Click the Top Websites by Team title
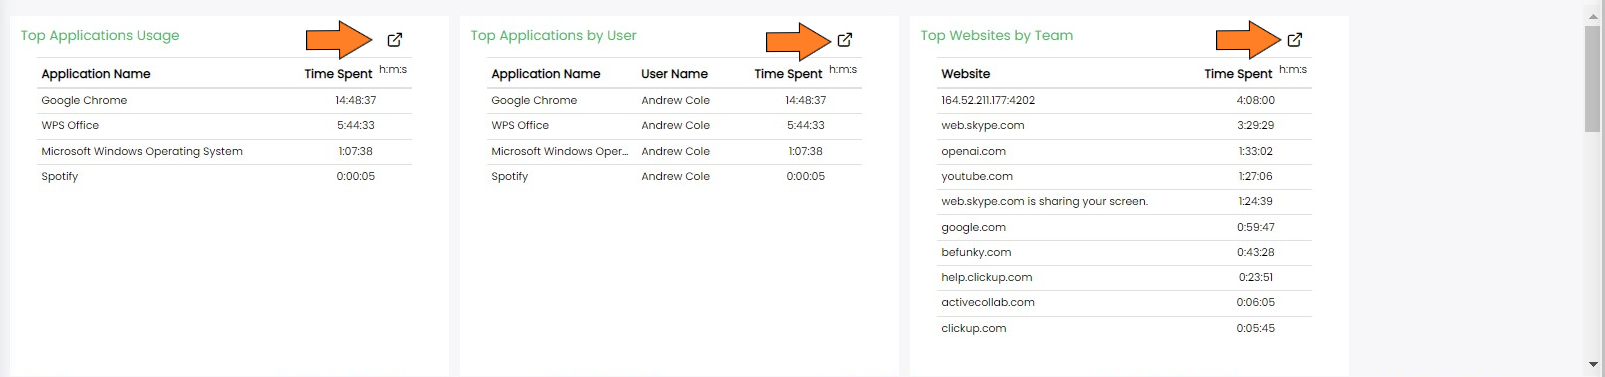The height and width of the screenshot is (377, 1605). coord(997,35)
